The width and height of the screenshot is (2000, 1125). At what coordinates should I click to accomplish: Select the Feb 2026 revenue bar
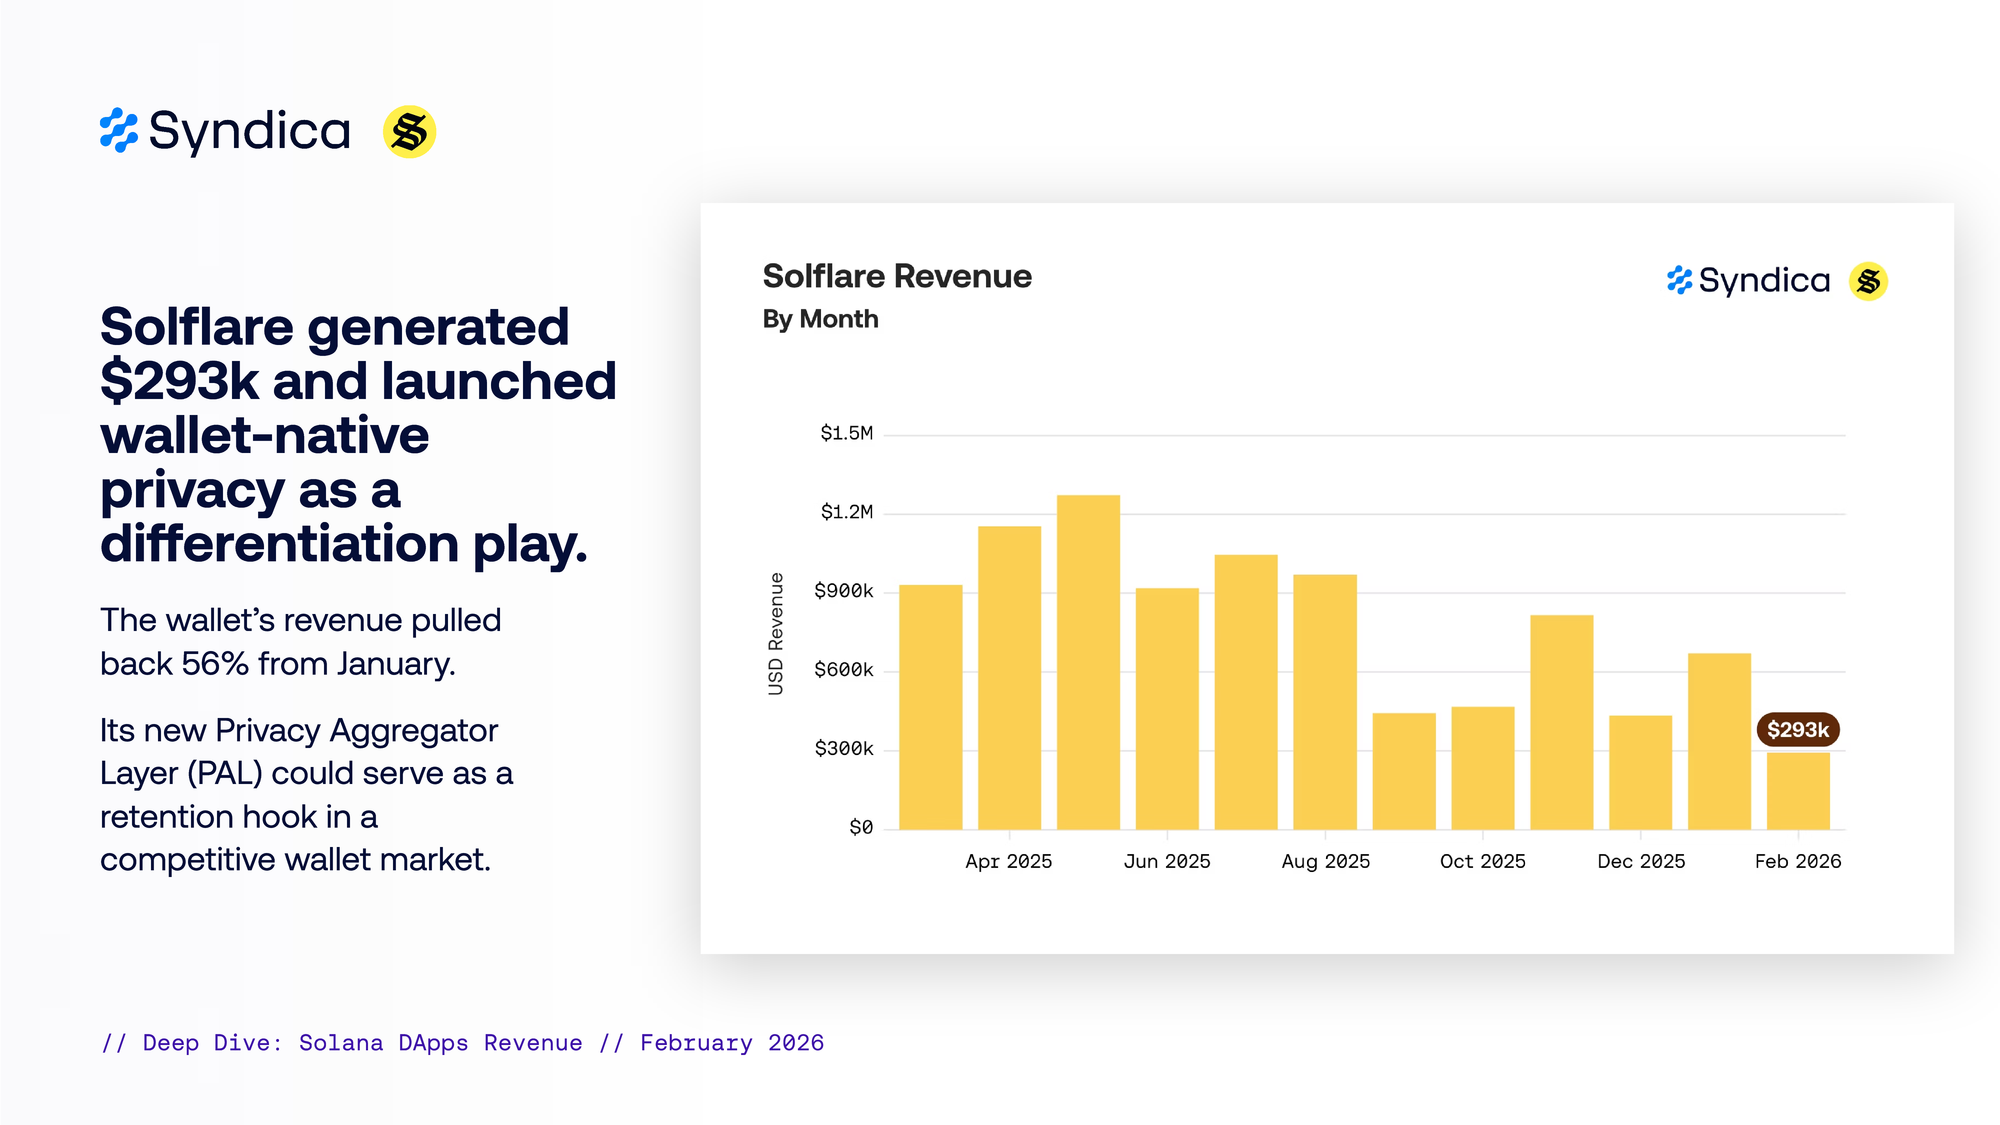1797,791
